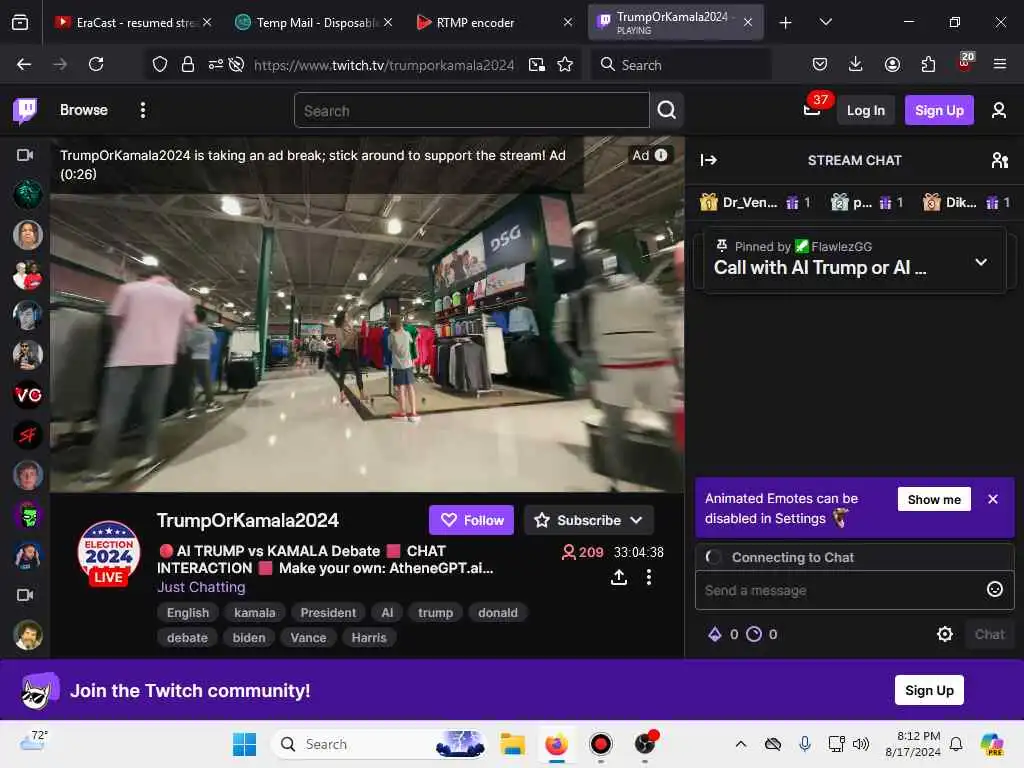Follow the TrumpOrKamala2024 channel
This screenshot has width=1024, height=768.
pos(472,520)
